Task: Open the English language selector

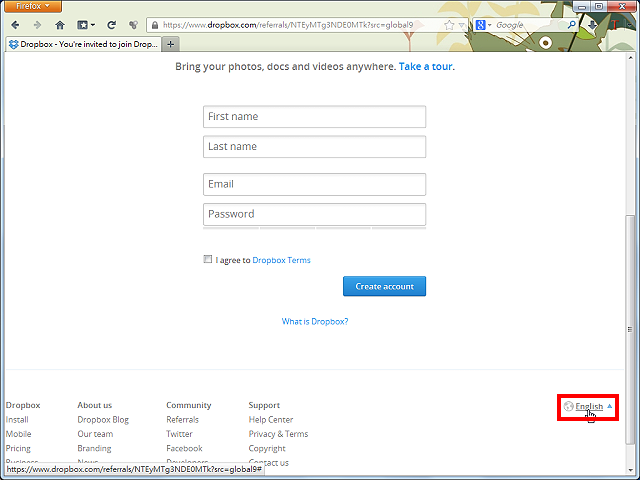Action: tap(589, 407)
